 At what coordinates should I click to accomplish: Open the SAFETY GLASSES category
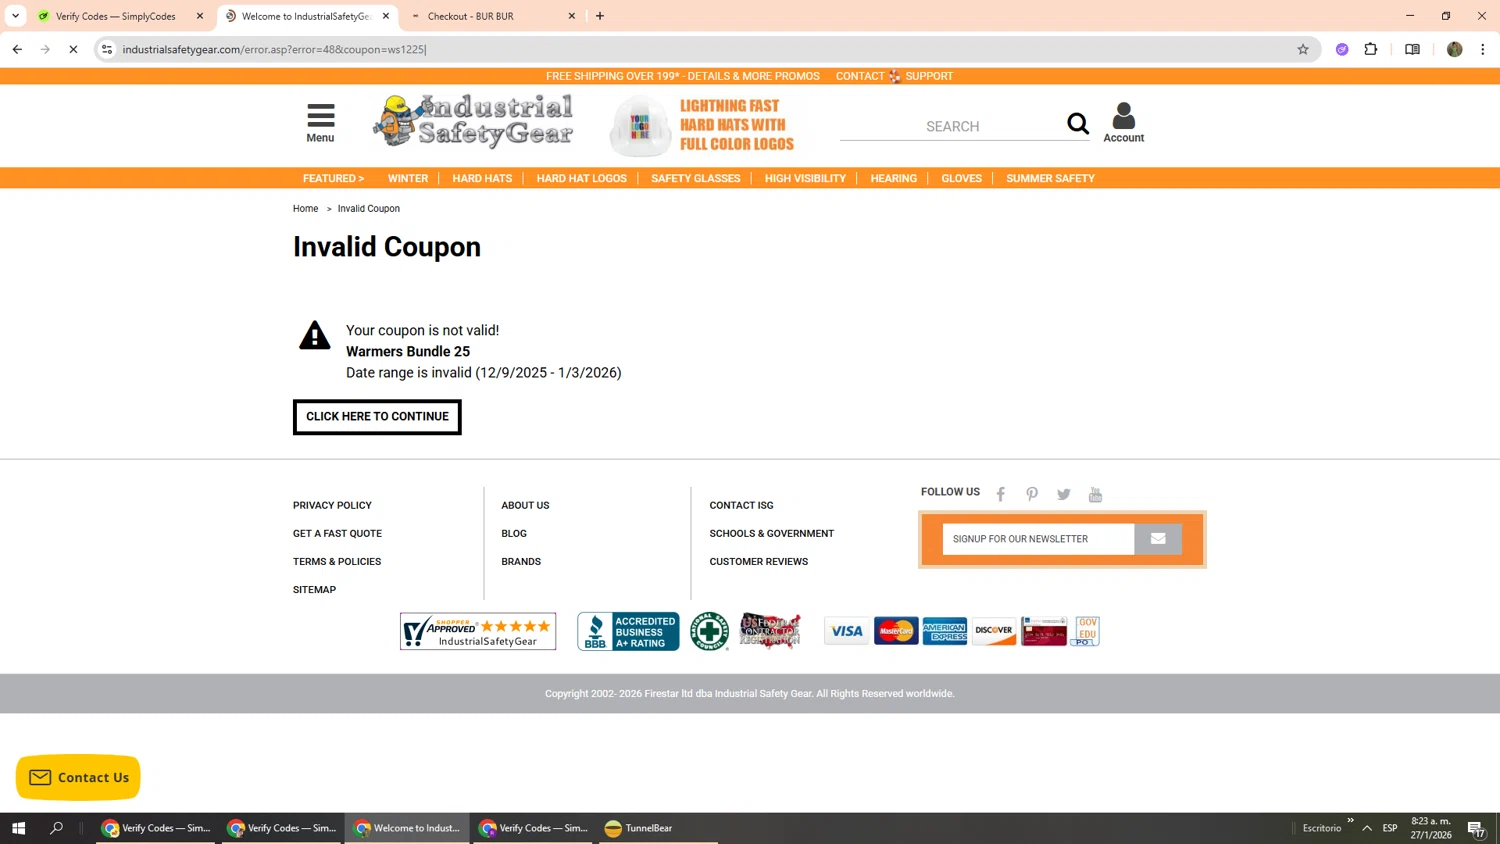696,178
